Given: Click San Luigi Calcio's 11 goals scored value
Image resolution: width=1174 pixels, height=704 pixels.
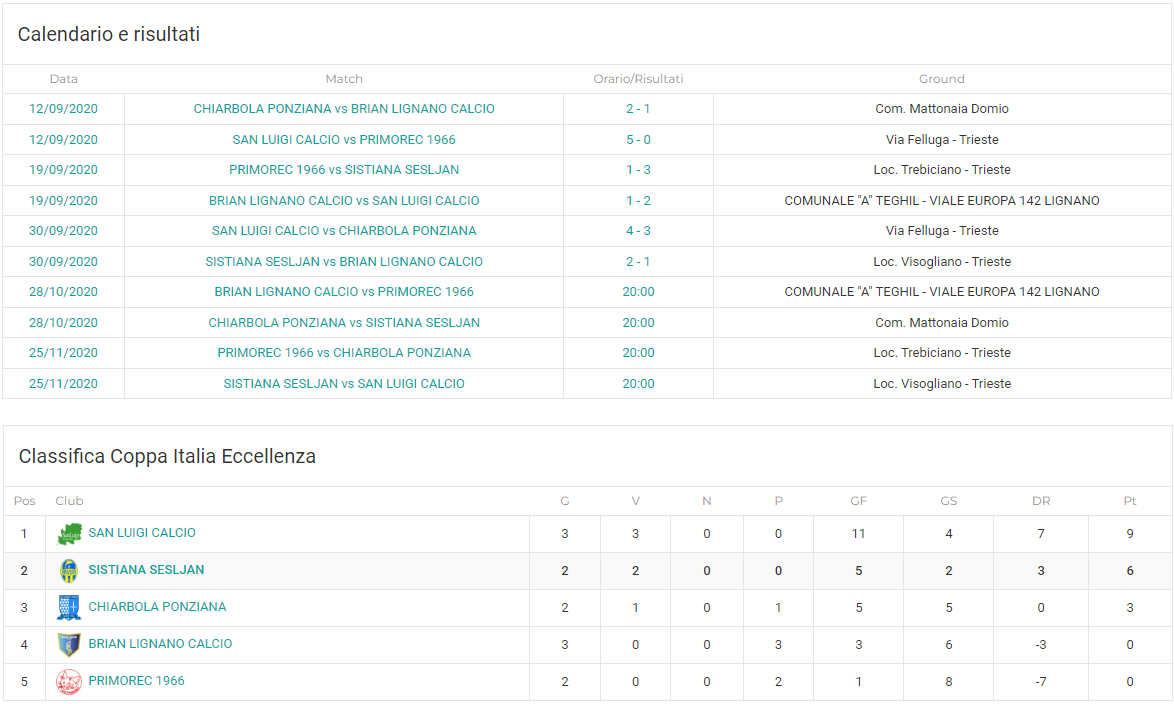Looking at the screenshot, I should (x=859, y=534).
